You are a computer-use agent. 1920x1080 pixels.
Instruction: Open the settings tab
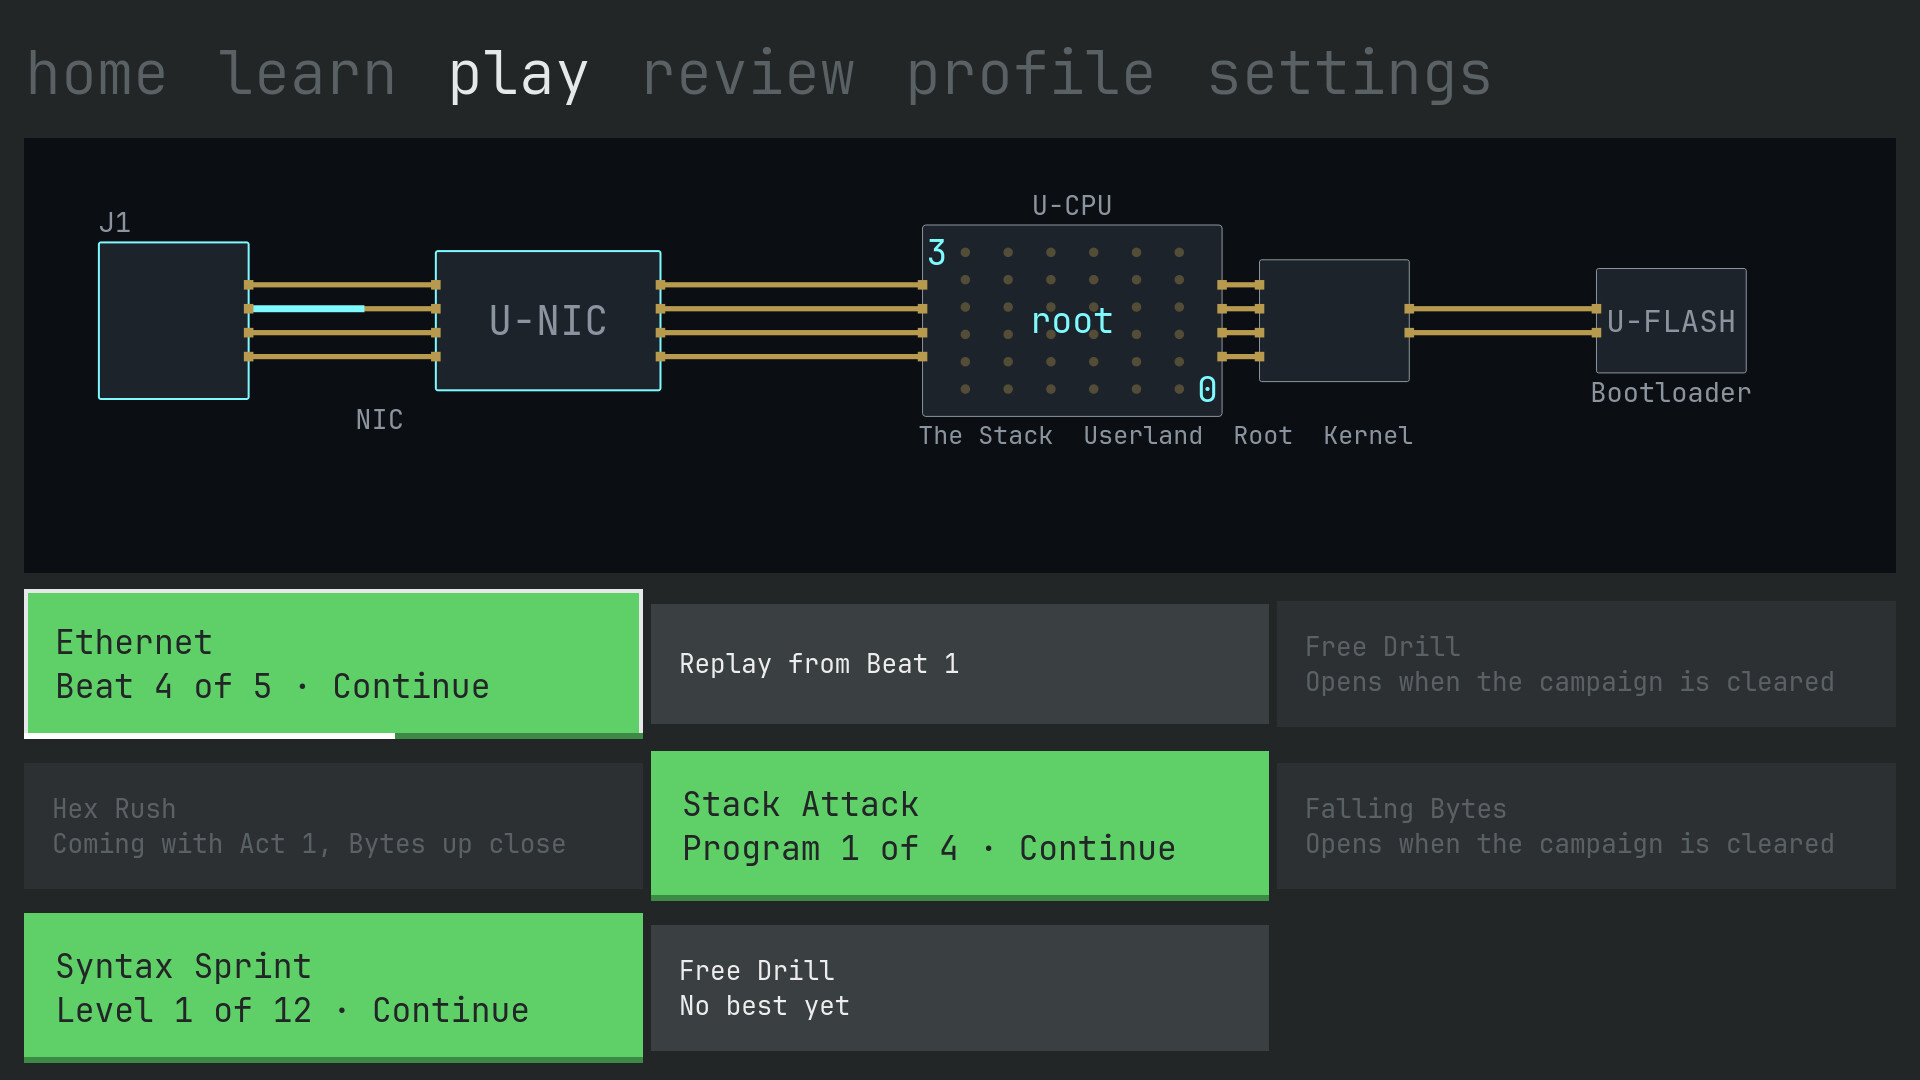(1349, 77)
